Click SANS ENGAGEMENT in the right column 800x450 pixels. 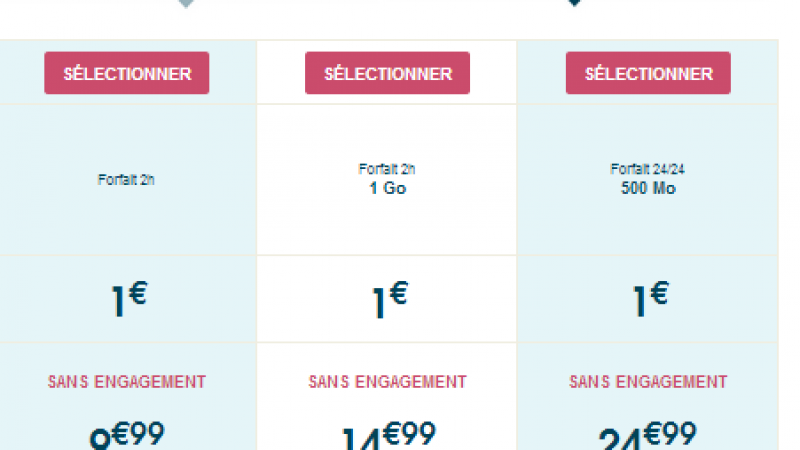coord(648,381)
